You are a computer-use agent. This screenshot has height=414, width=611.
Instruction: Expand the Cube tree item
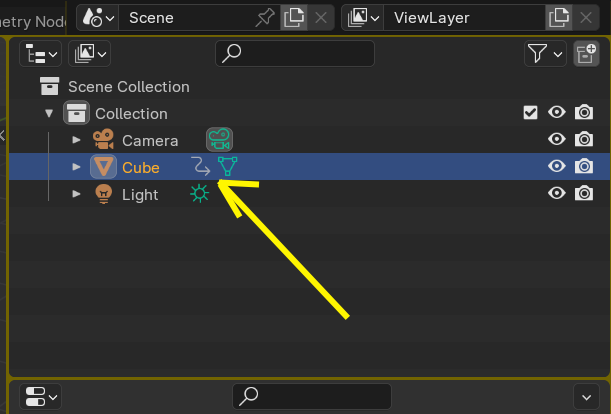[x=76, y=167]
